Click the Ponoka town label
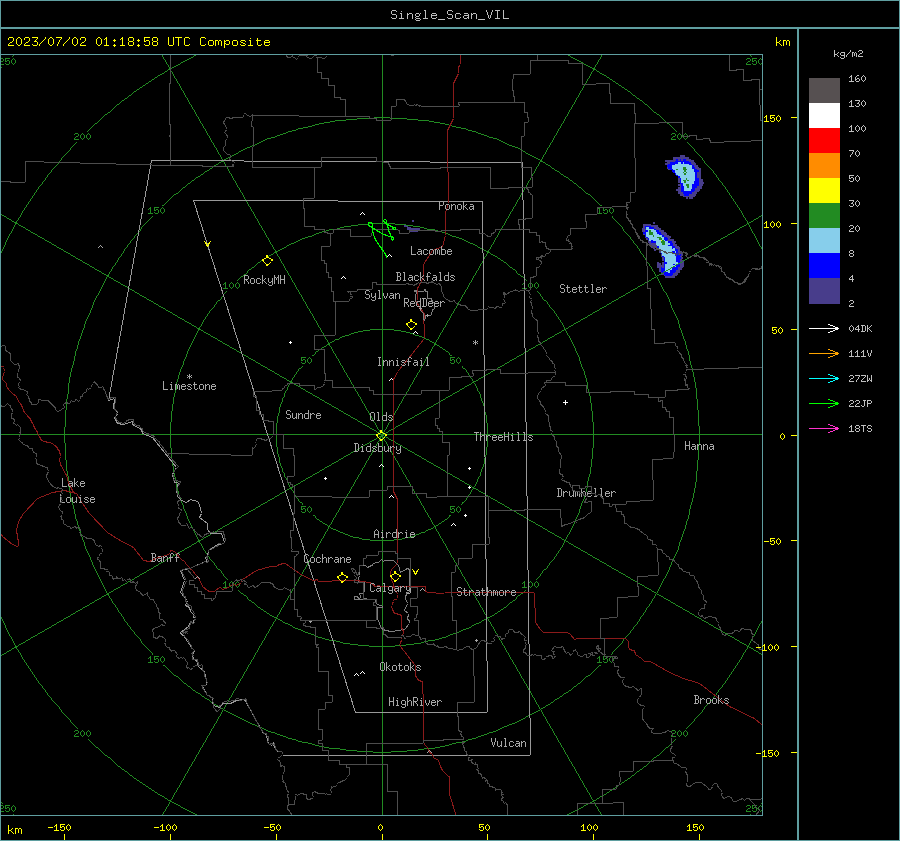The width and height of the screenshot is (900, 841). point(456,206)
